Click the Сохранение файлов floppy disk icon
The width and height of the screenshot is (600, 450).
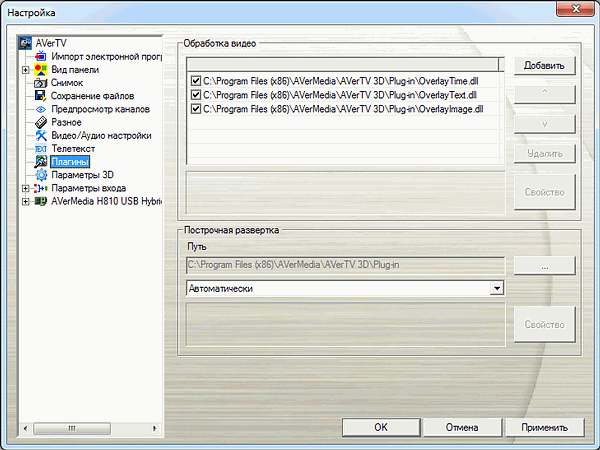pos(41,96)
